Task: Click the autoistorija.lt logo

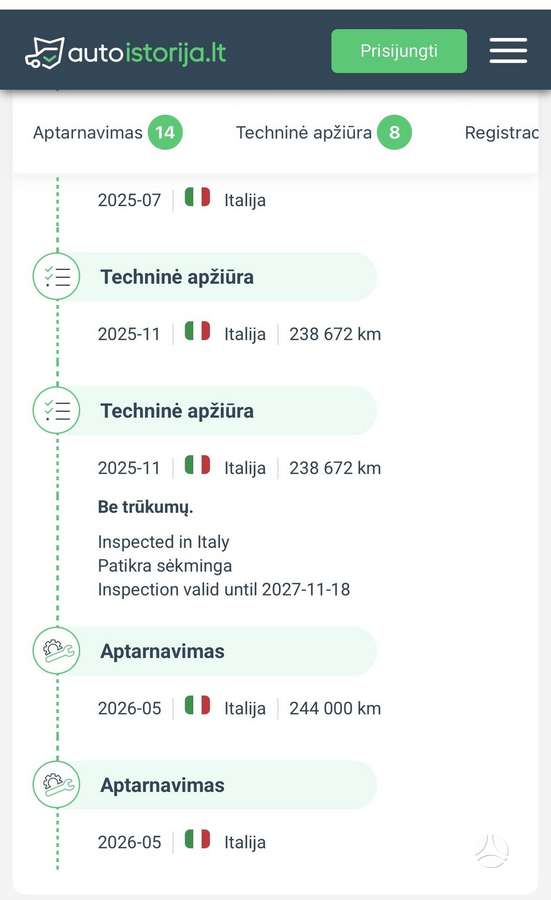Action: point(126,53)
